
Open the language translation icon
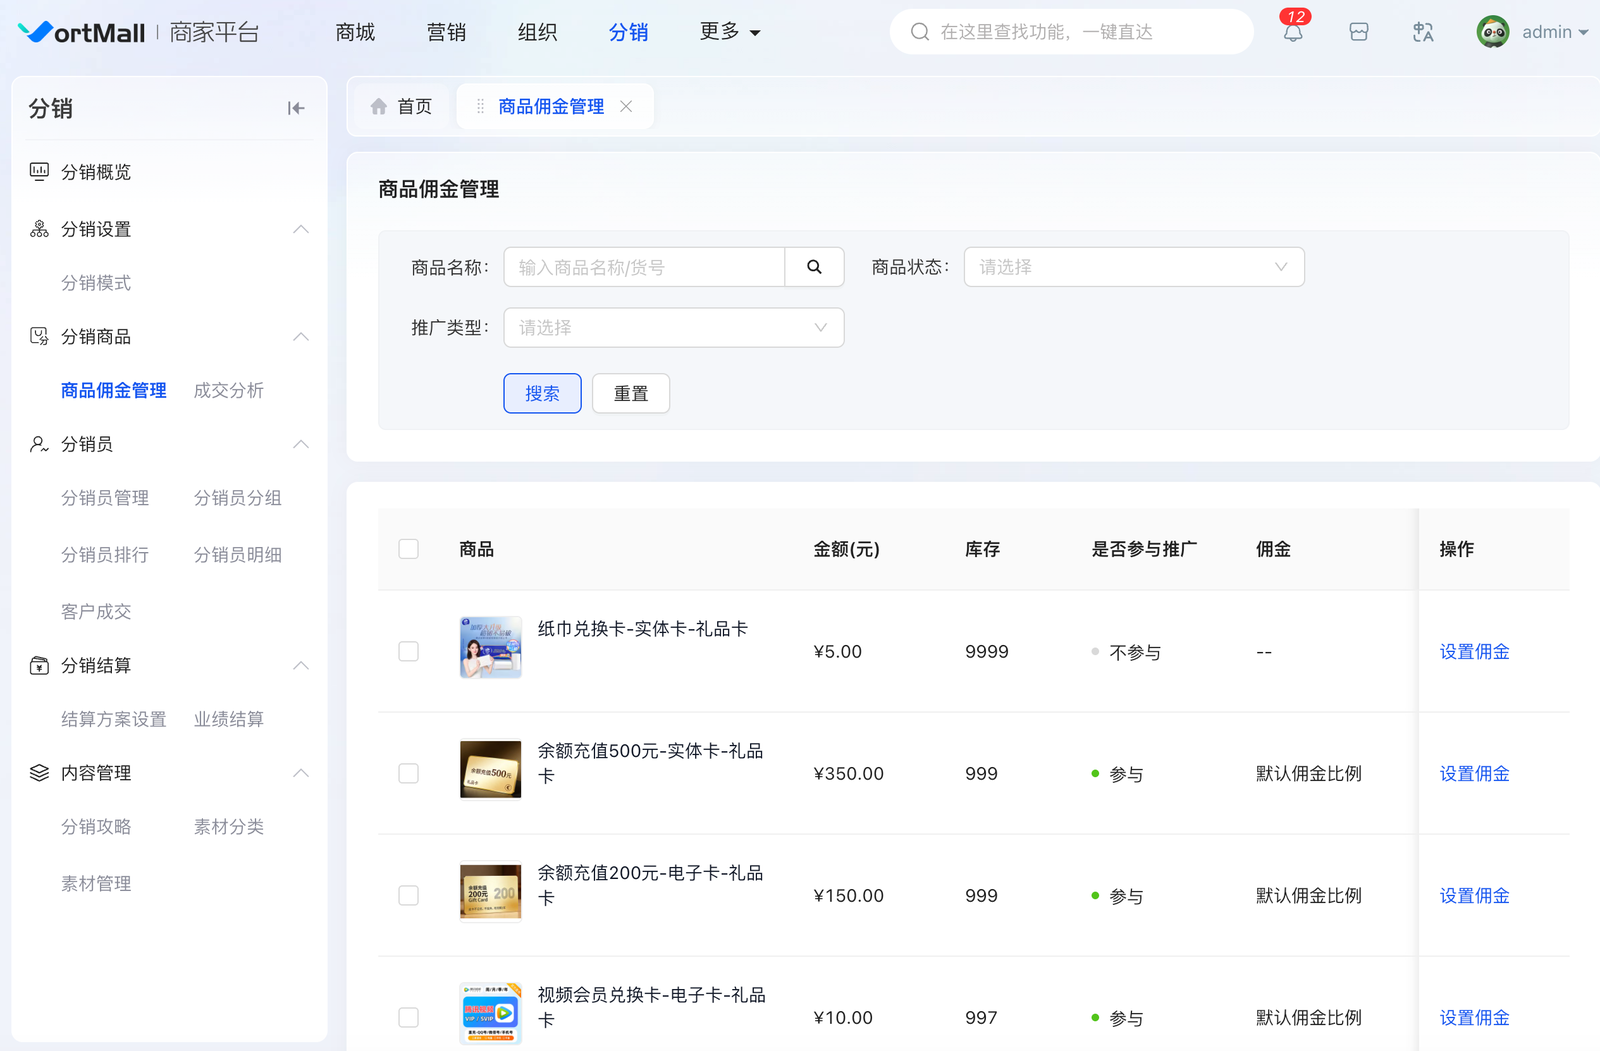tap(1423, 32)
